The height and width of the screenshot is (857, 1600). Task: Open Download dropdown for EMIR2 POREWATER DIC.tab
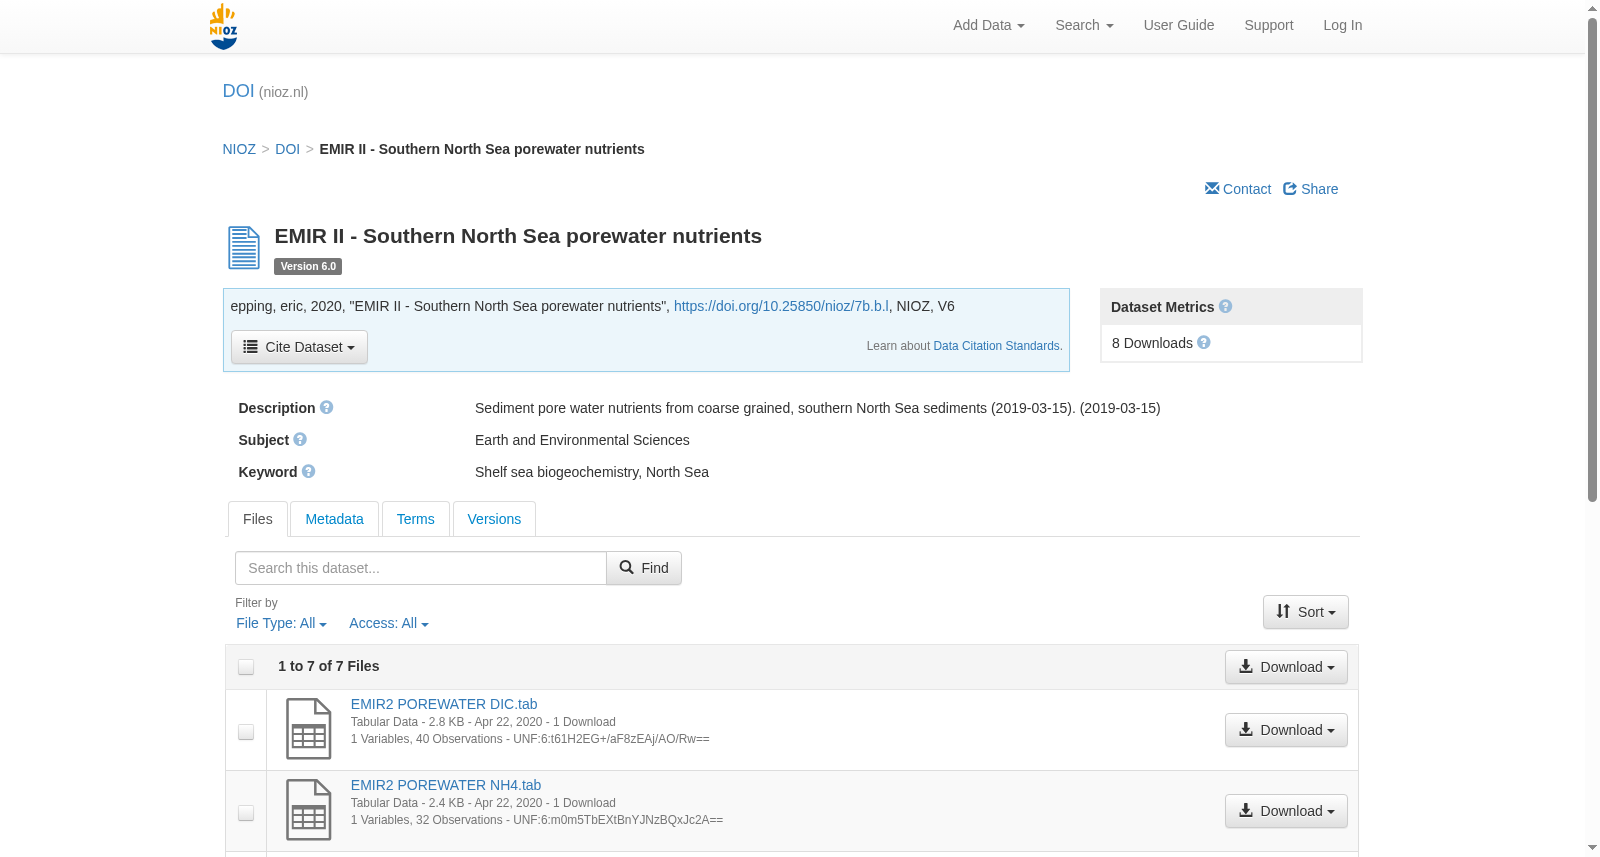pyautogui.click(x=1286, y=730)
